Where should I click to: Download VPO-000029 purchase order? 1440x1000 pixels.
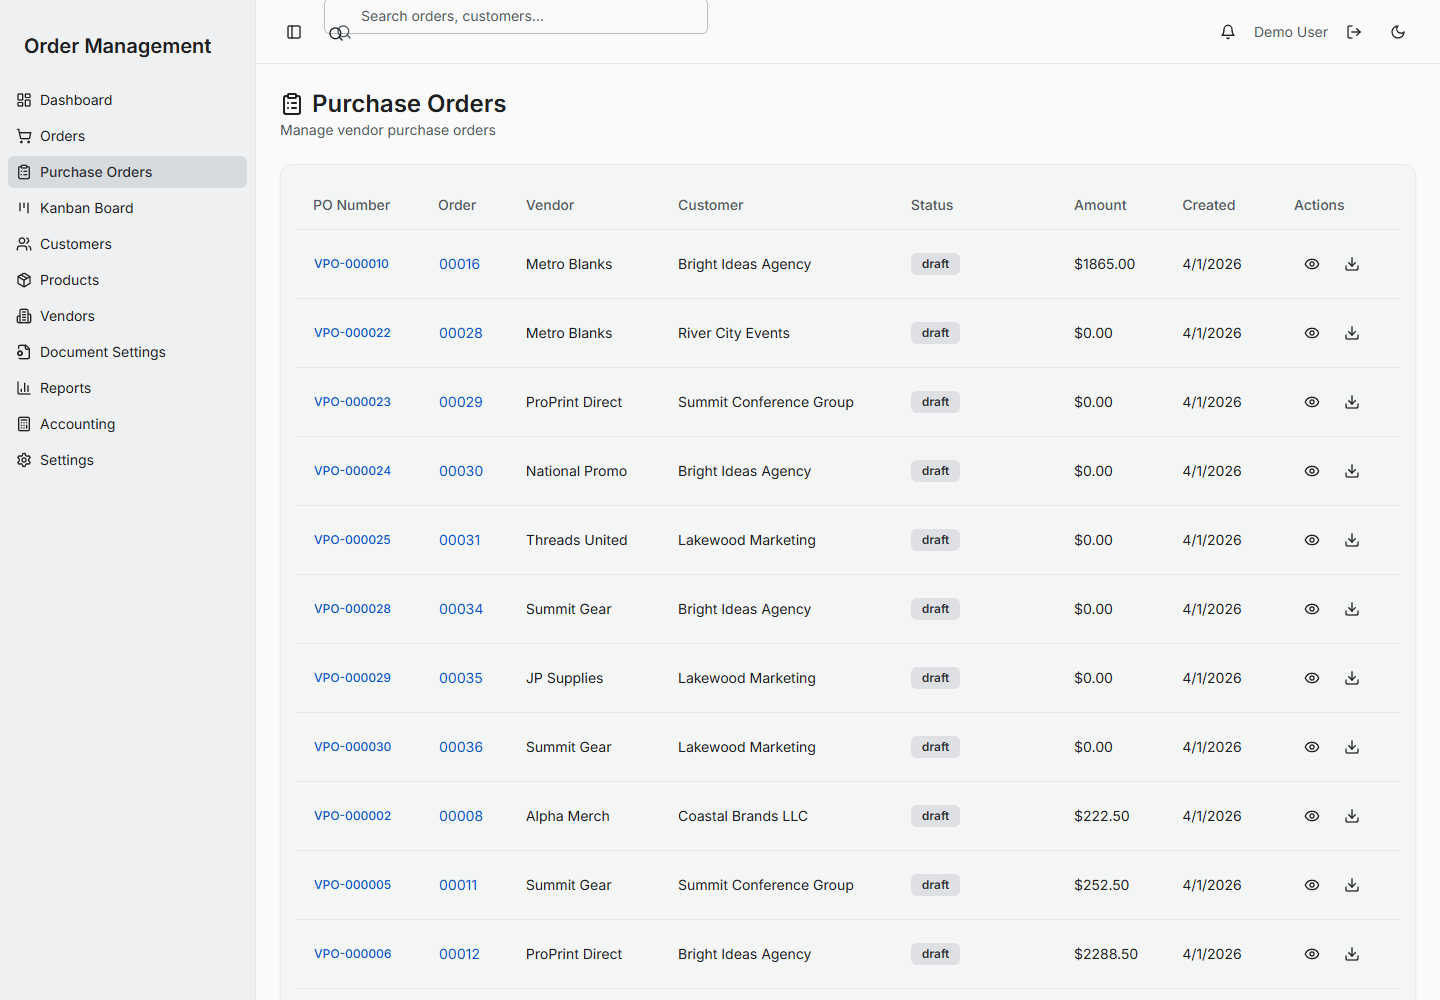click(1352, 678)
